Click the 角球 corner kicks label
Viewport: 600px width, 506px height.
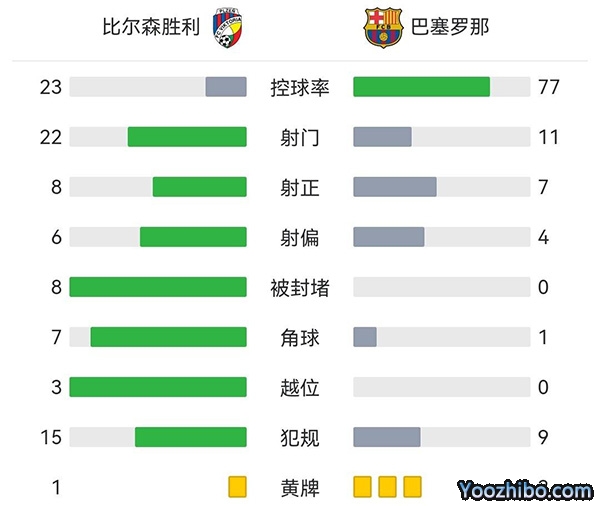[x=300, y=337]
